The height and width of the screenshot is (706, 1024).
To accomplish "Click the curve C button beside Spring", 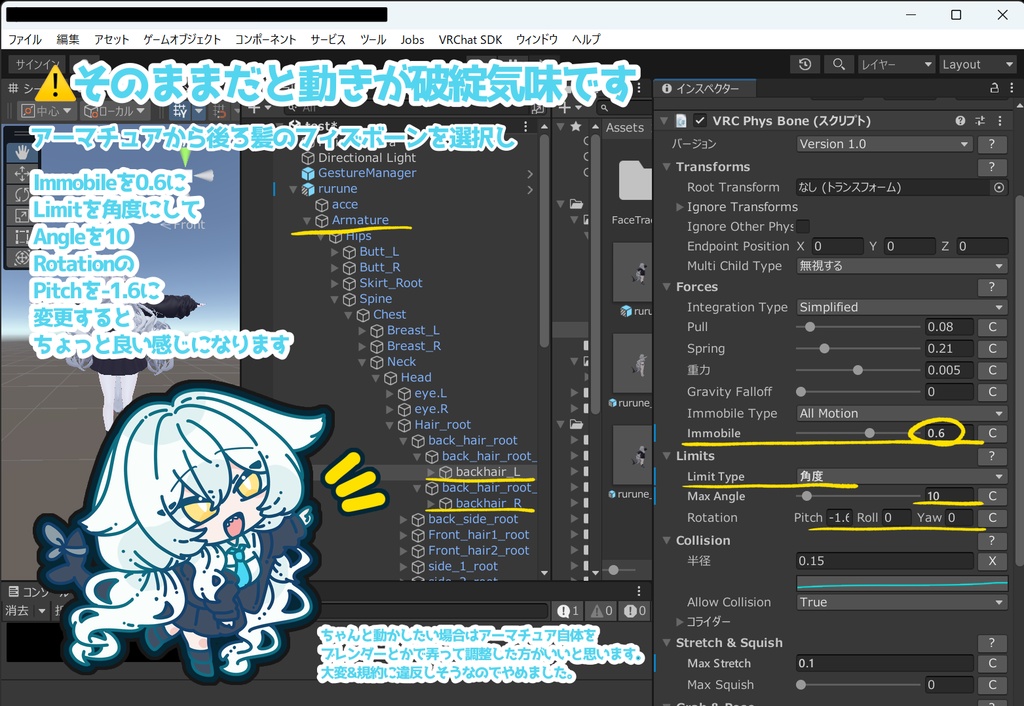I will [x=992, y=349].
